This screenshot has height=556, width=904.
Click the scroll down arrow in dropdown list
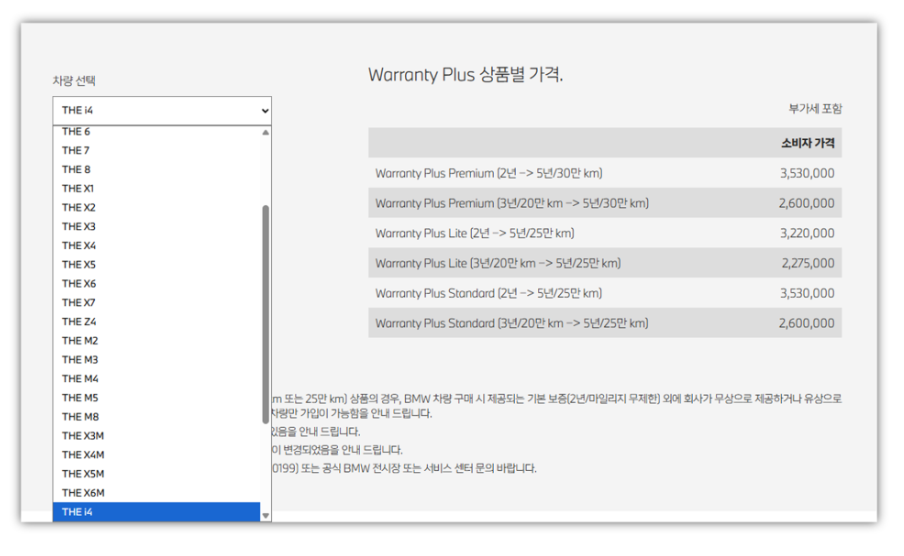point(265,515)
